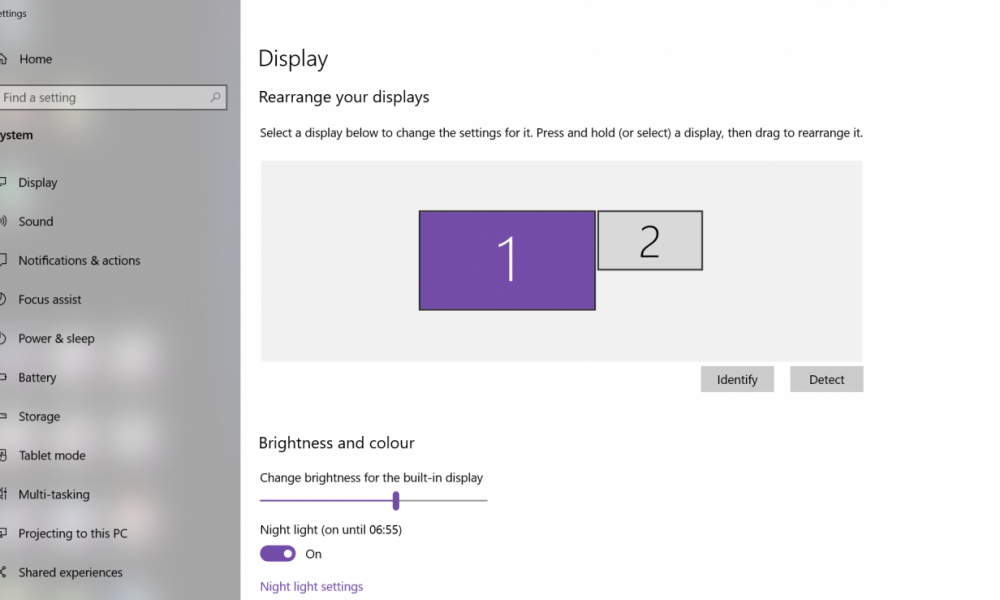Viewport: 1000px width, 600px height.
Task: Select display 2 in the arrangement
Action: click(650, 240)
